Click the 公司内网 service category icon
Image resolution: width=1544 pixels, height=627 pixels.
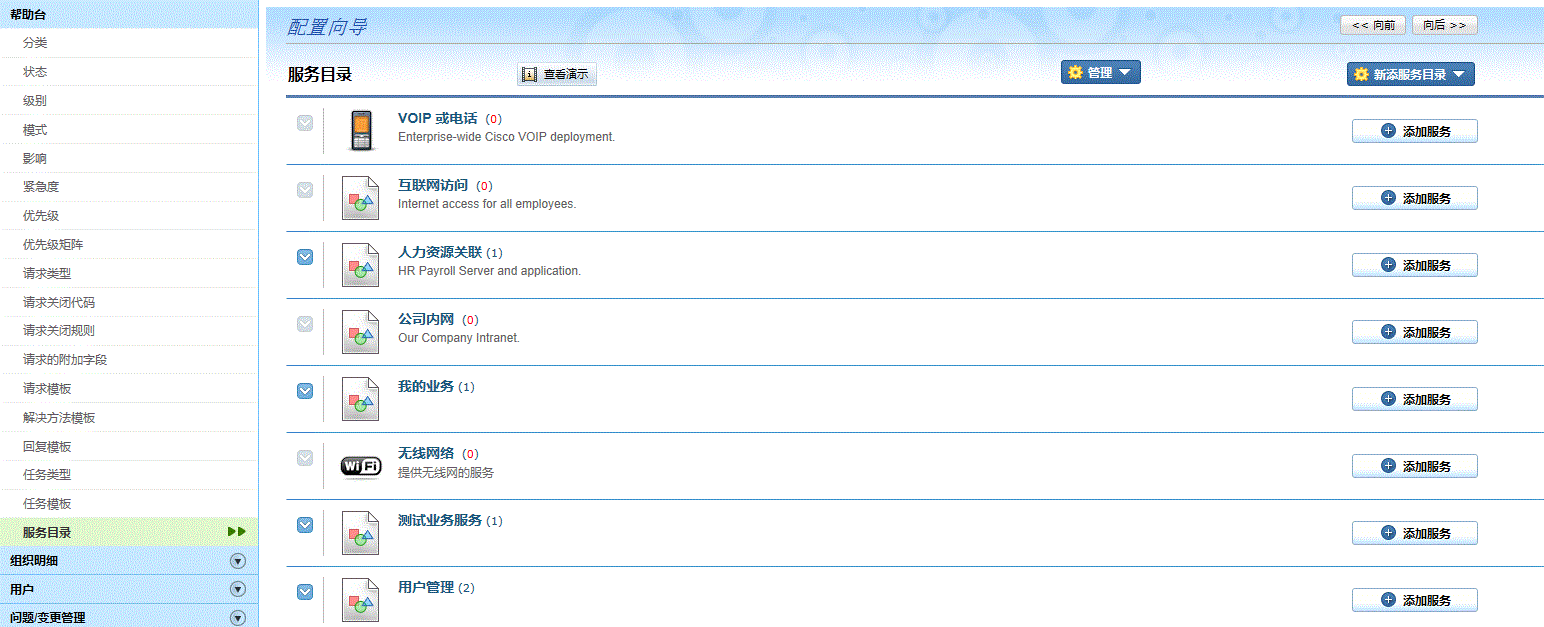click(x=360, y=332)
